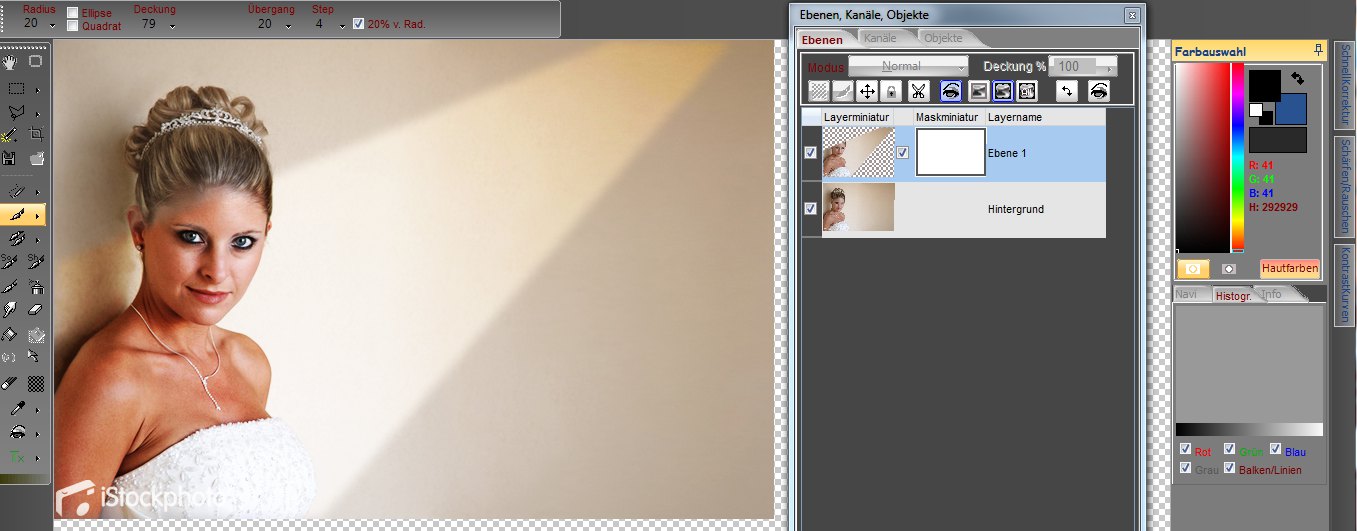
Task: Click the scissors icon in layers panel
Action: pyautogui.click(x=918, y=91)
